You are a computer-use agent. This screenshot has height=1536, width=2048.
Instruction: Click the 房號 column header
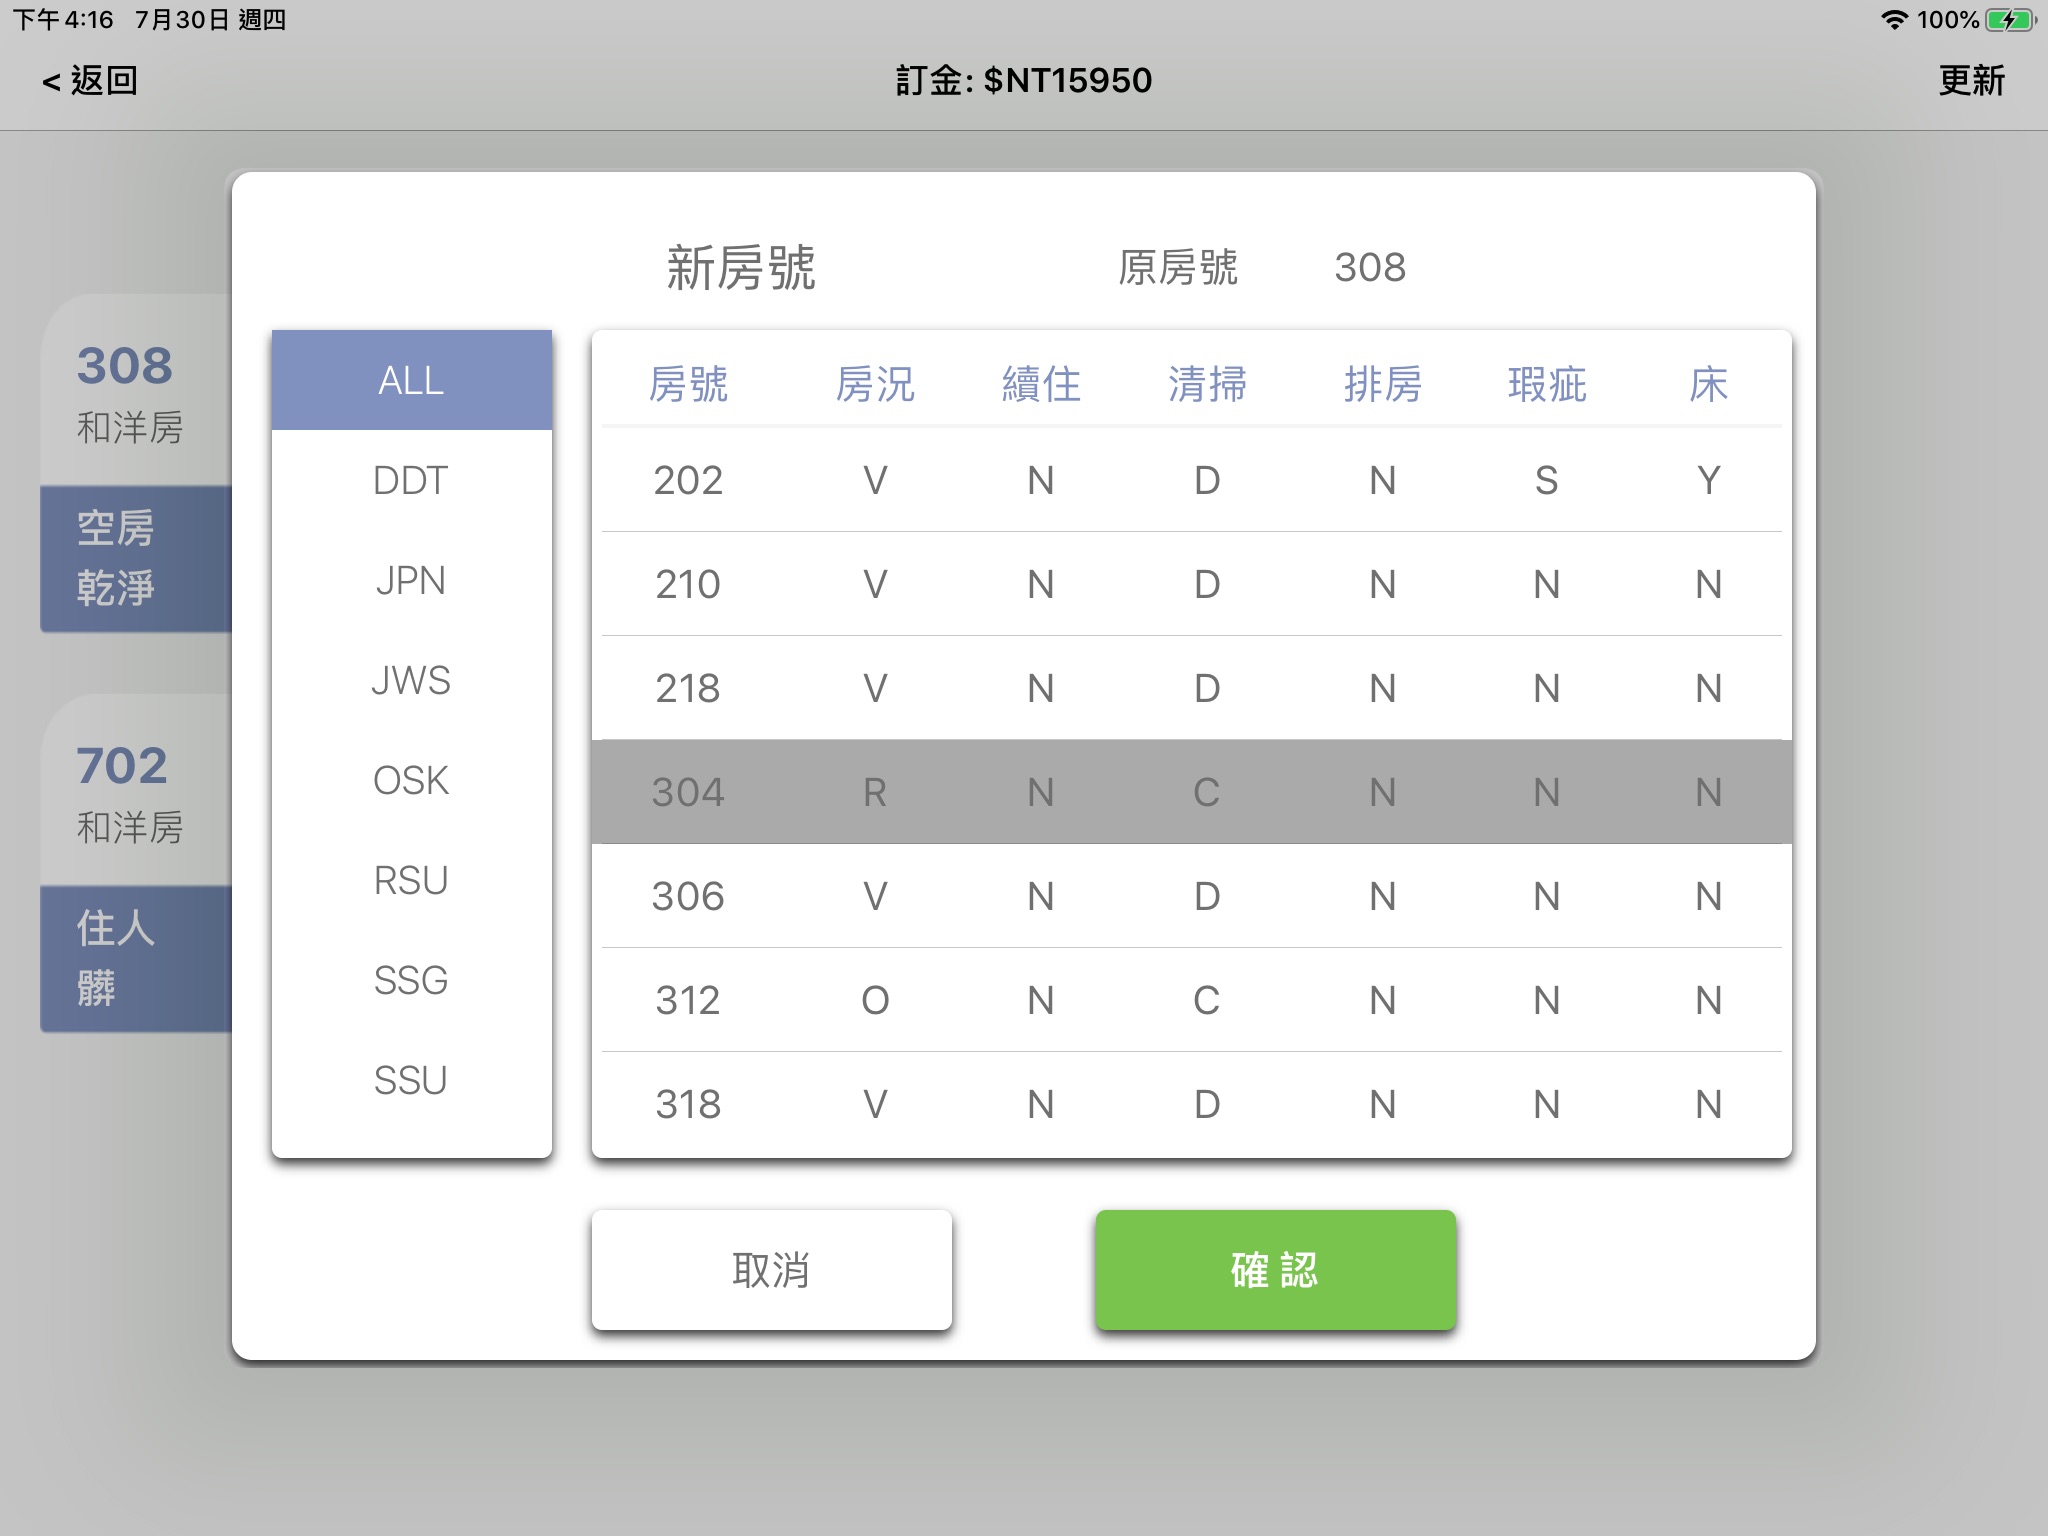click(688, 384)
